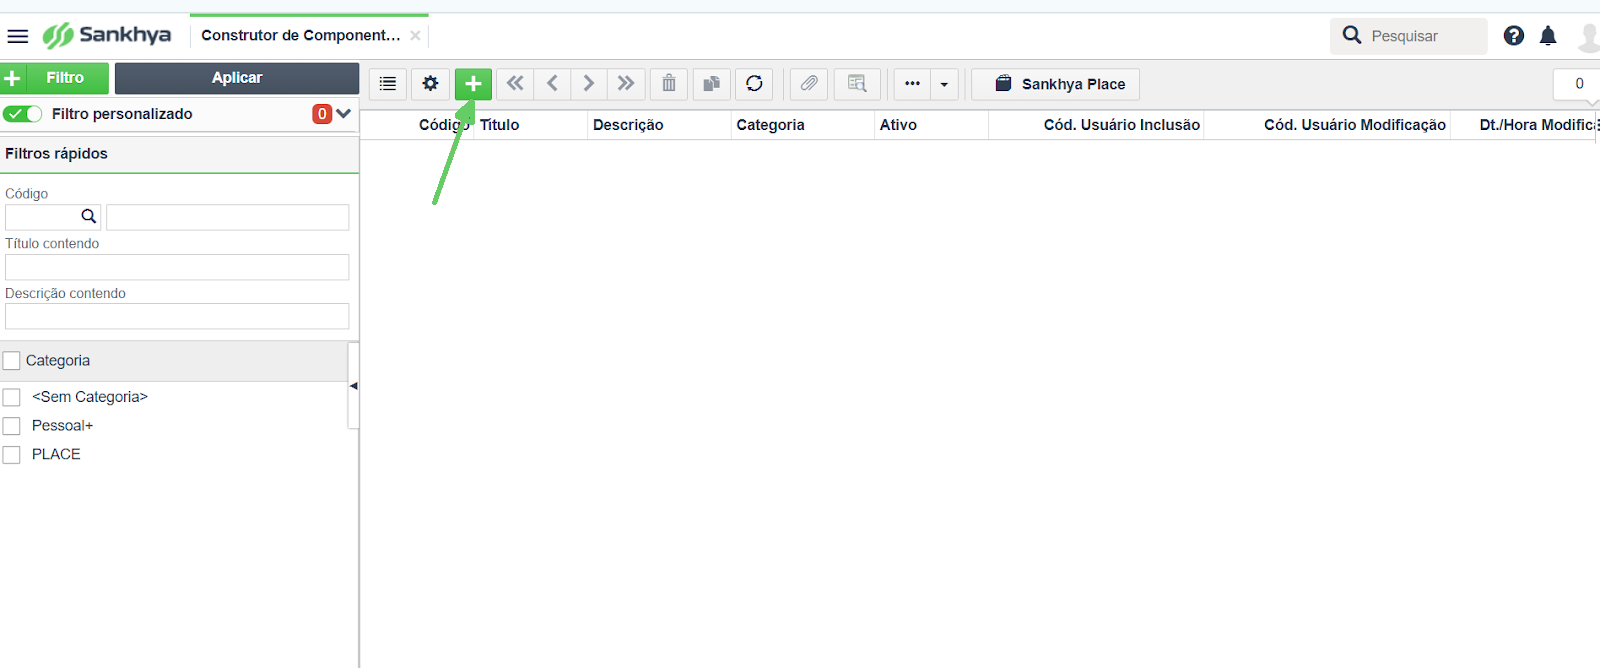Focus the Descrição contendo field
This screenshot has width=1600, height=668.
tap(177, 316)
